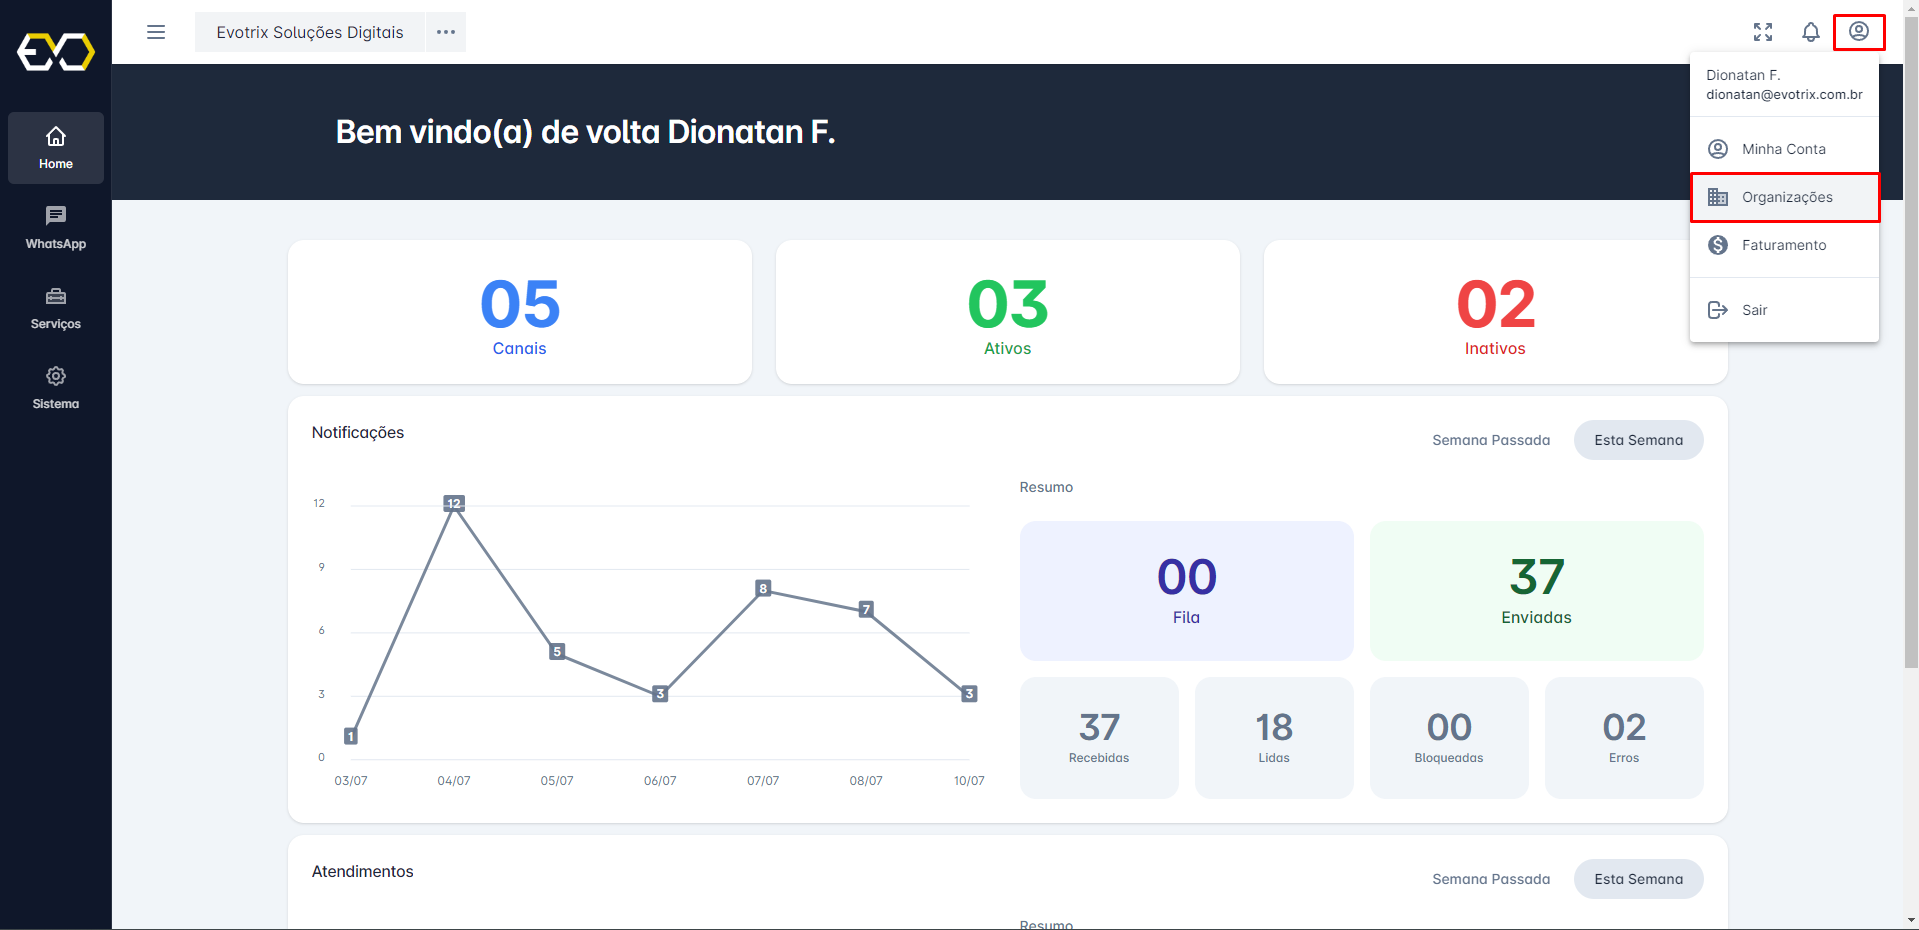Open the organization options via ellipsis button
Screen dimensions: 1919x930
pos(445,32)
